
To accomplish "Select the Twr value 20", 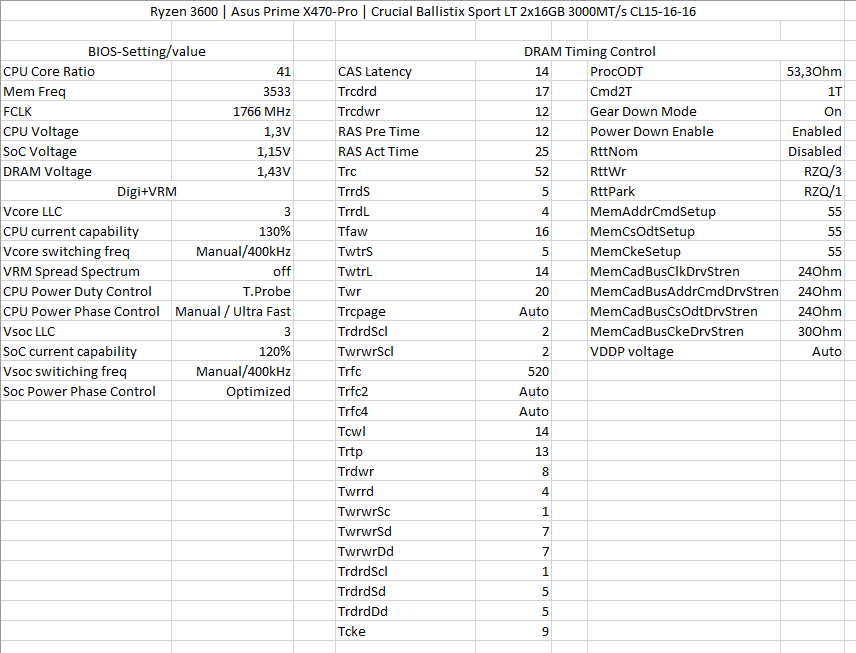I will 513,292.
